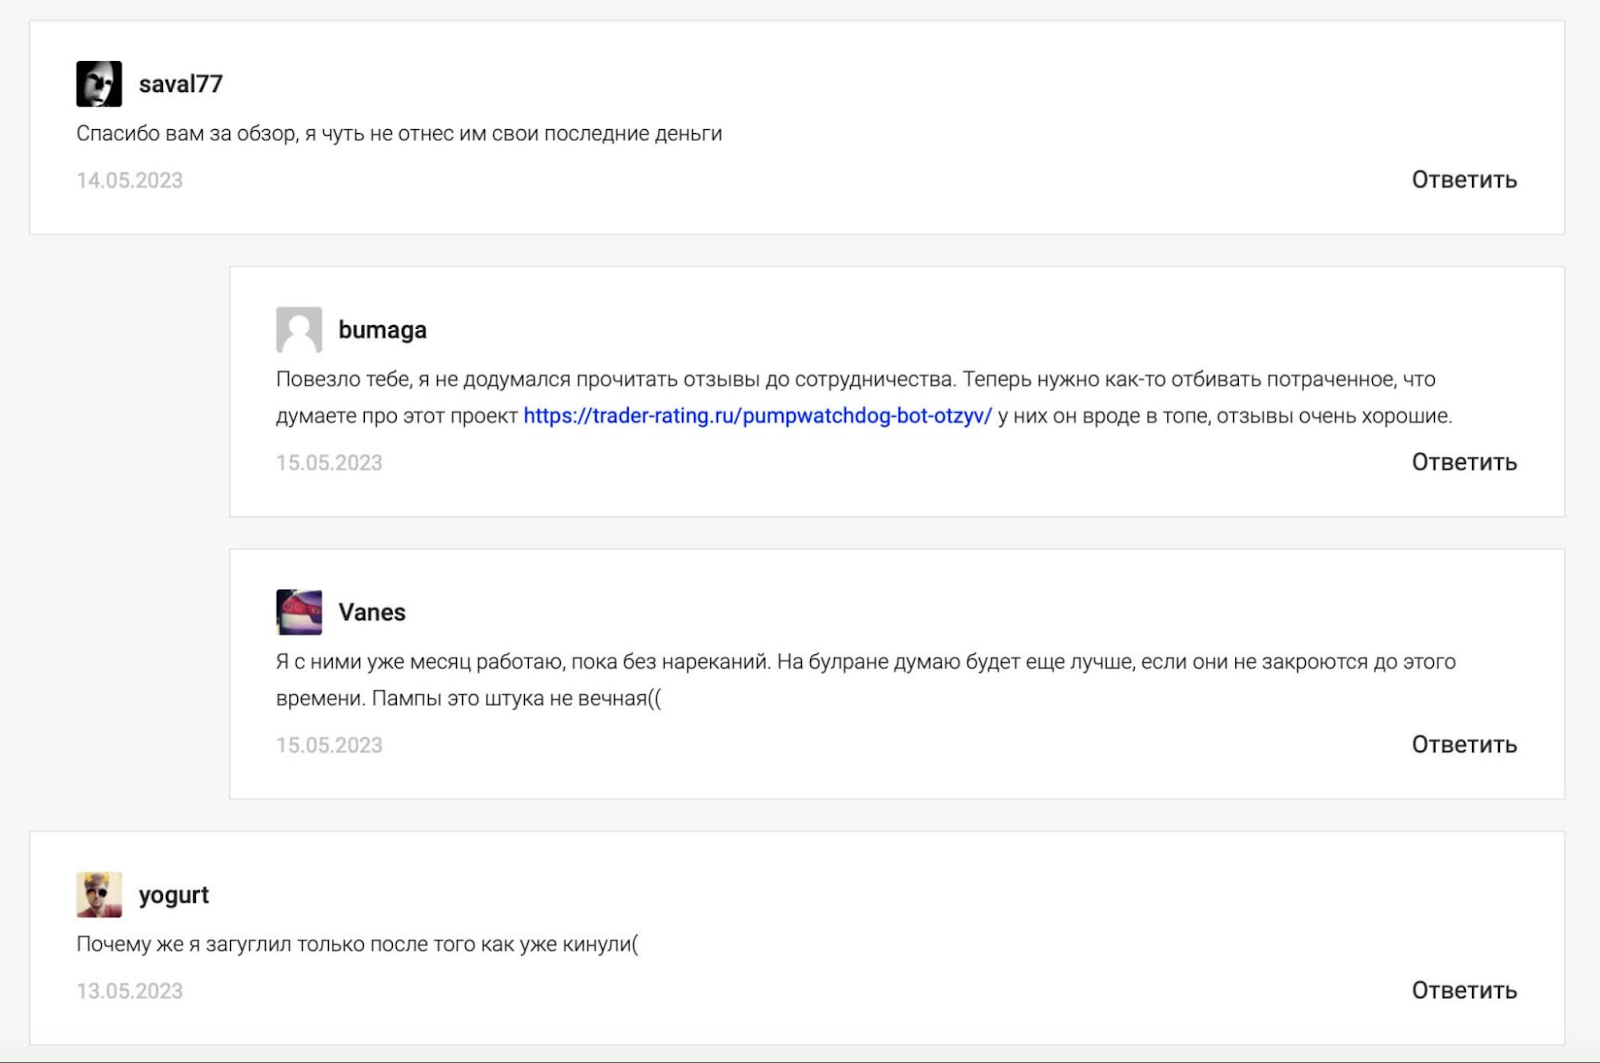Click the 14.05.2023 date stamp
The height and width of the screenshot is (1063, 1600).
130,181
